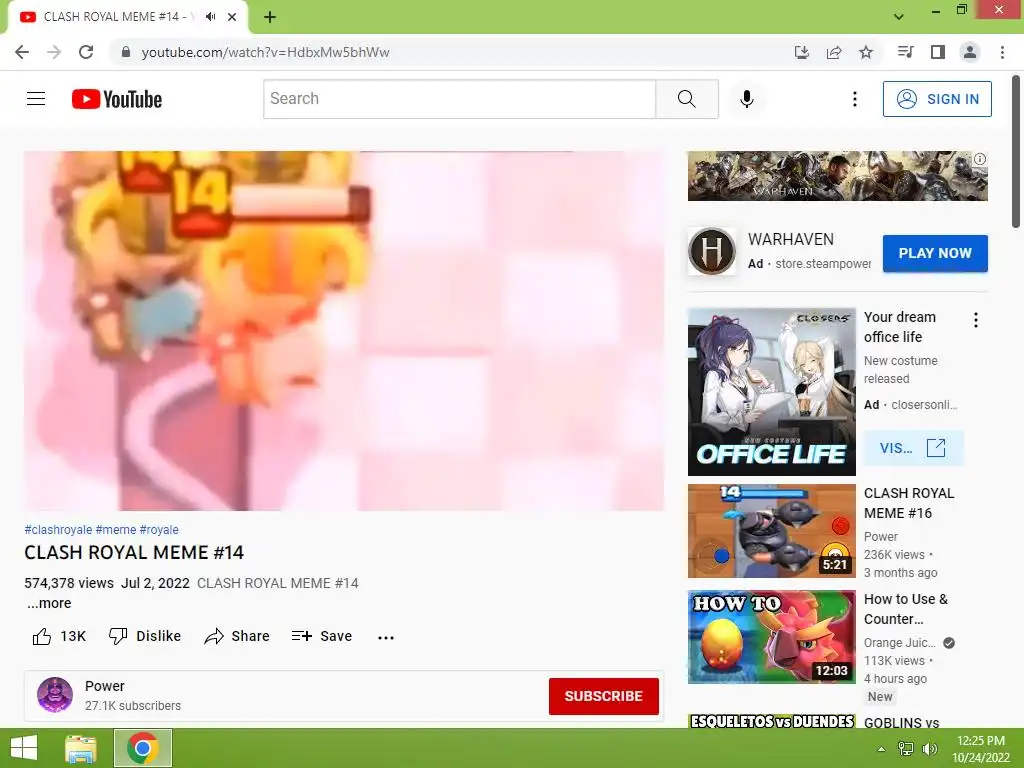Dislike the video
Viewport: 1024px width, 768px height.
(x=145, y=636)
